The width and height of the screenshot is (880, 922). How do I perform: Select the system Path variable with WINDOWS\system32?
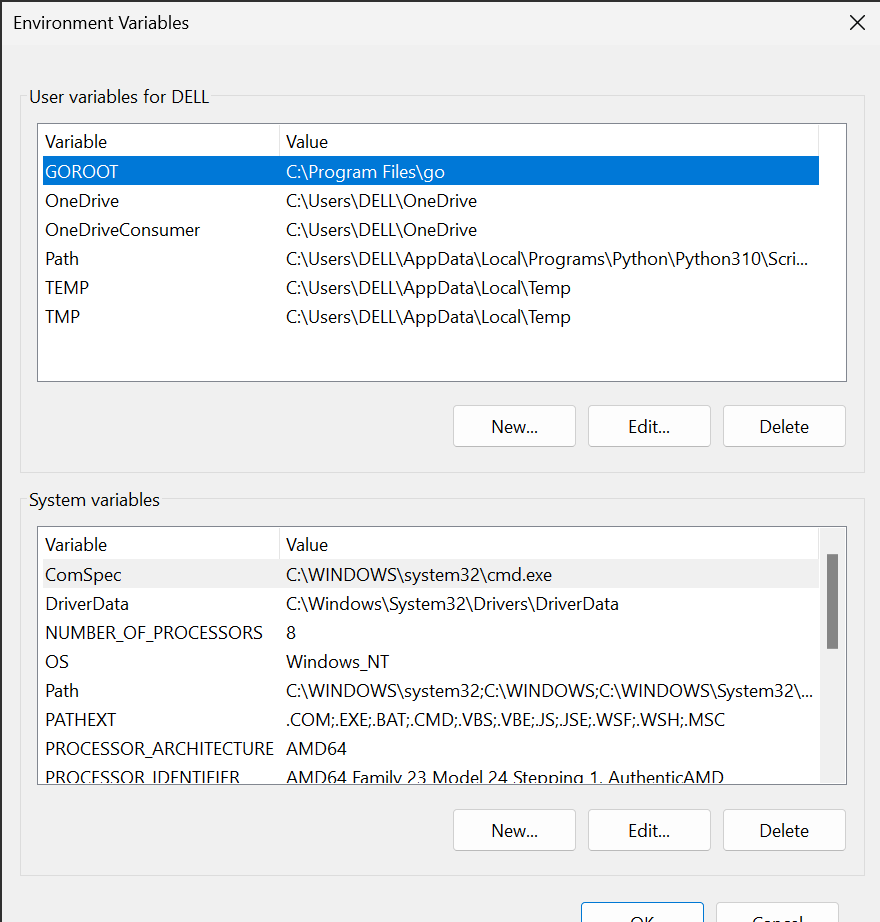tap(431, 690)
